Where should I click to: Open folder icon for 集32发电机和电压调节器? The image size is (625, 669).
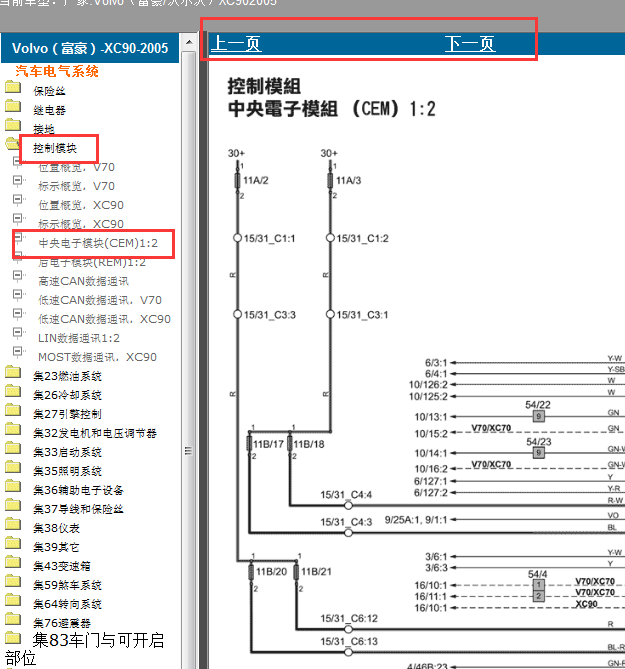13,429
